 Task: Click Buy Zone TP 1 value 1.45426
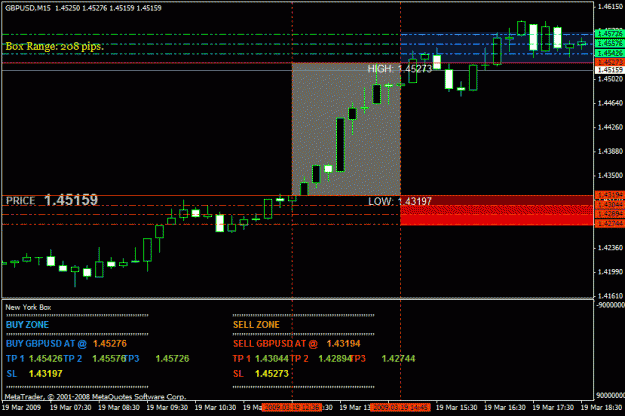45,359
